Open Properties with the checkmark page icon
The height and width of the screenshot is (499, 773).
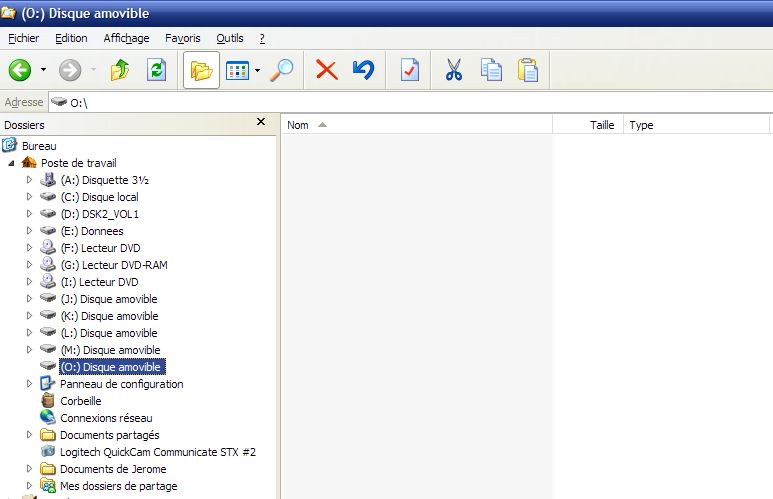(x=410, y=70)
